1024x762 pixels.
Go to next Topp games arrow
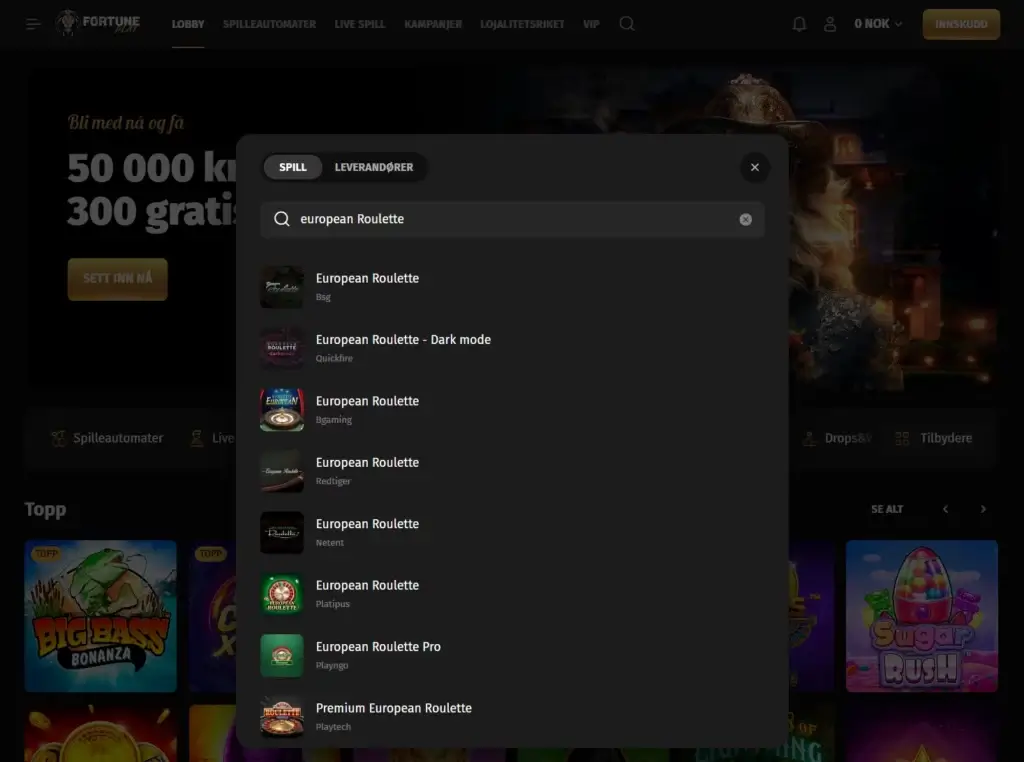pyautogui.click(x=983, y=509)
